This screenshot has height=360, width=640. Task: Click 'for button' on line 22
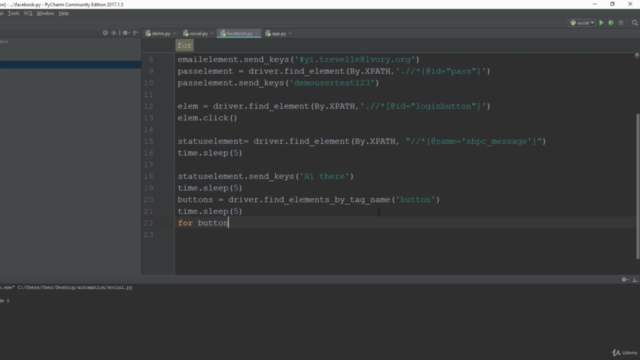[203, 223]
